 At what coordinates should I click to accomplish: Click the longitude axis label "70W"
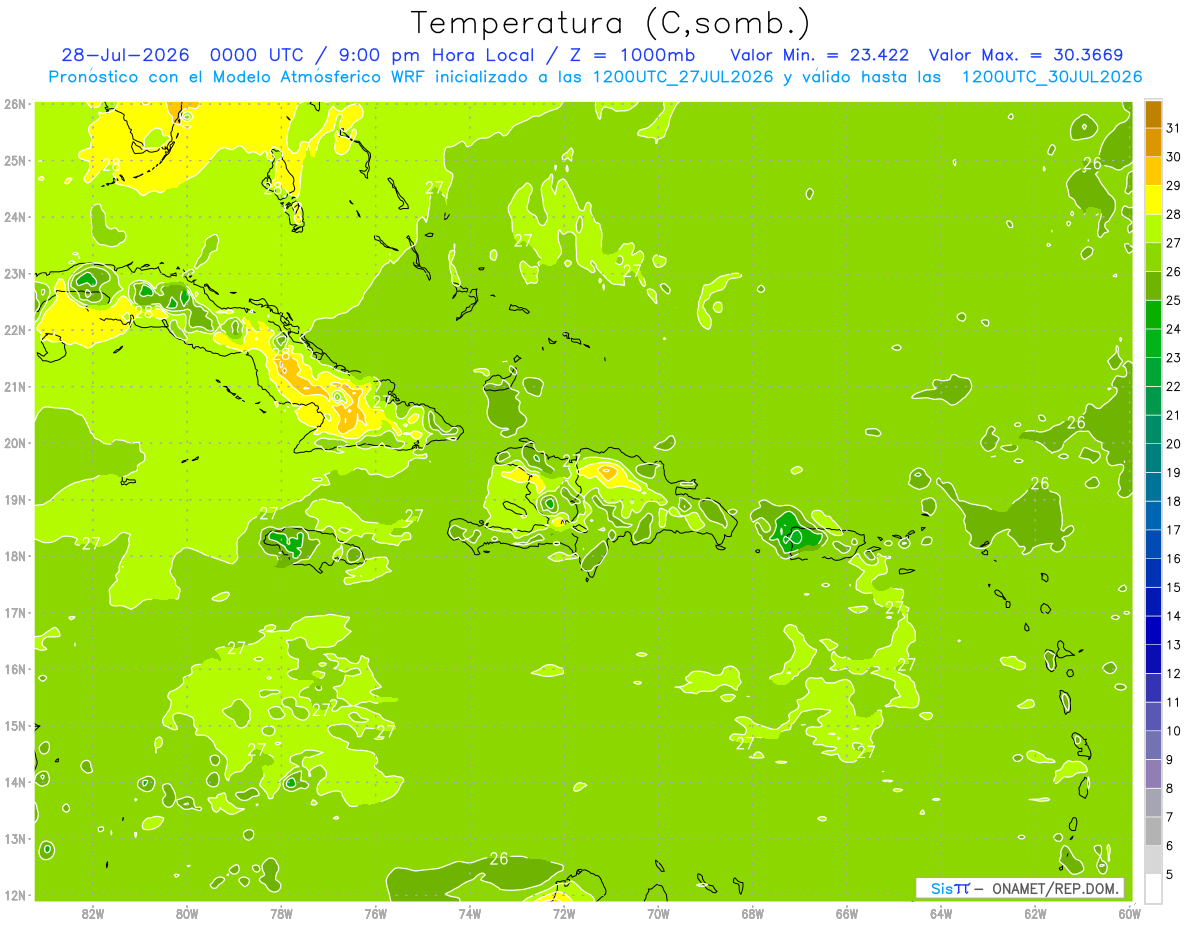(658, 914)
